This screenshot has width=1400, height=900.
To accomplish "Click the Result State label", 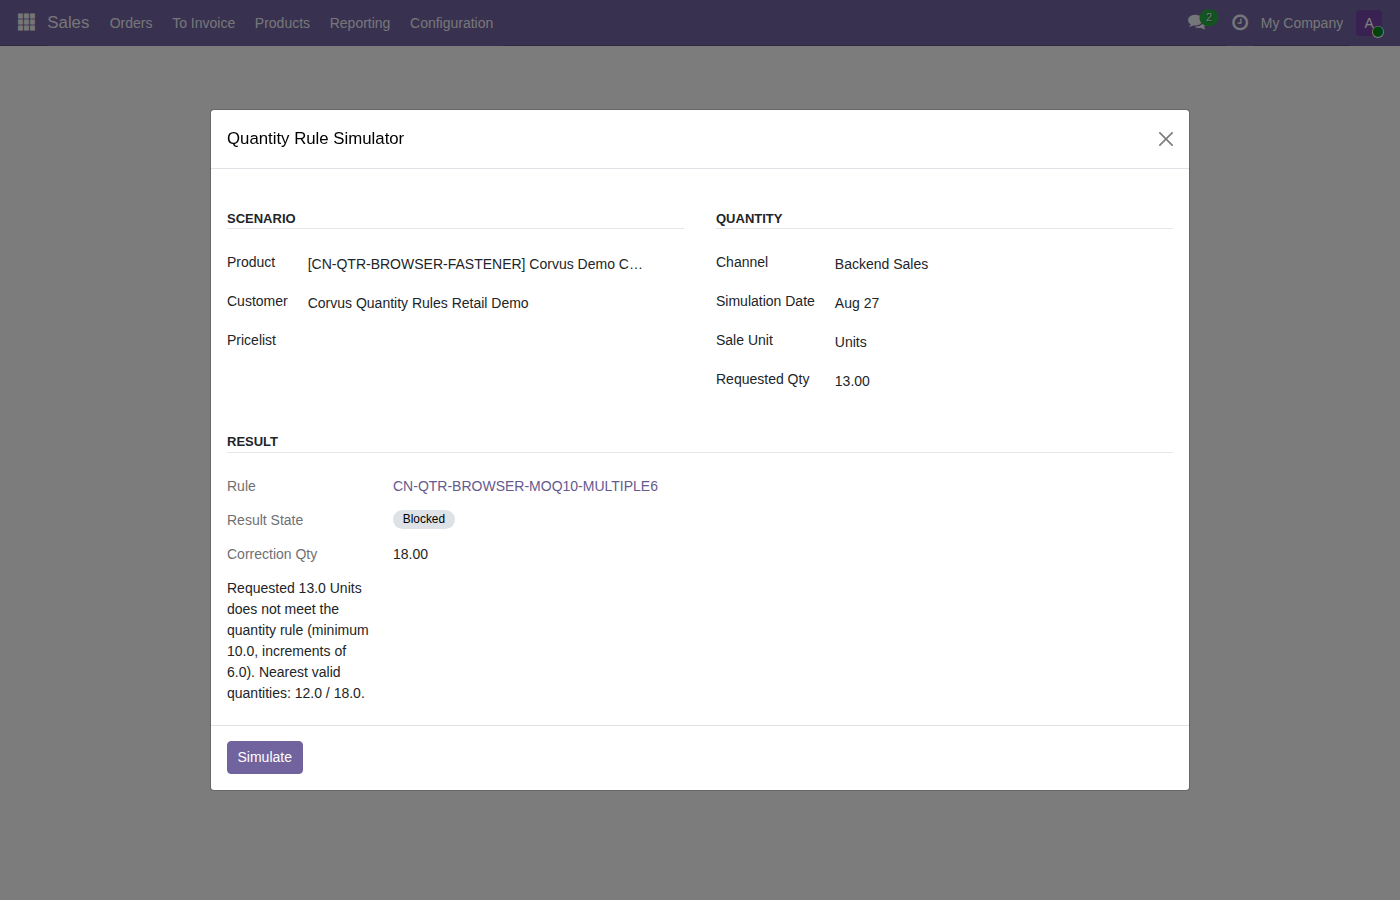I will click(x=265, y=520).
